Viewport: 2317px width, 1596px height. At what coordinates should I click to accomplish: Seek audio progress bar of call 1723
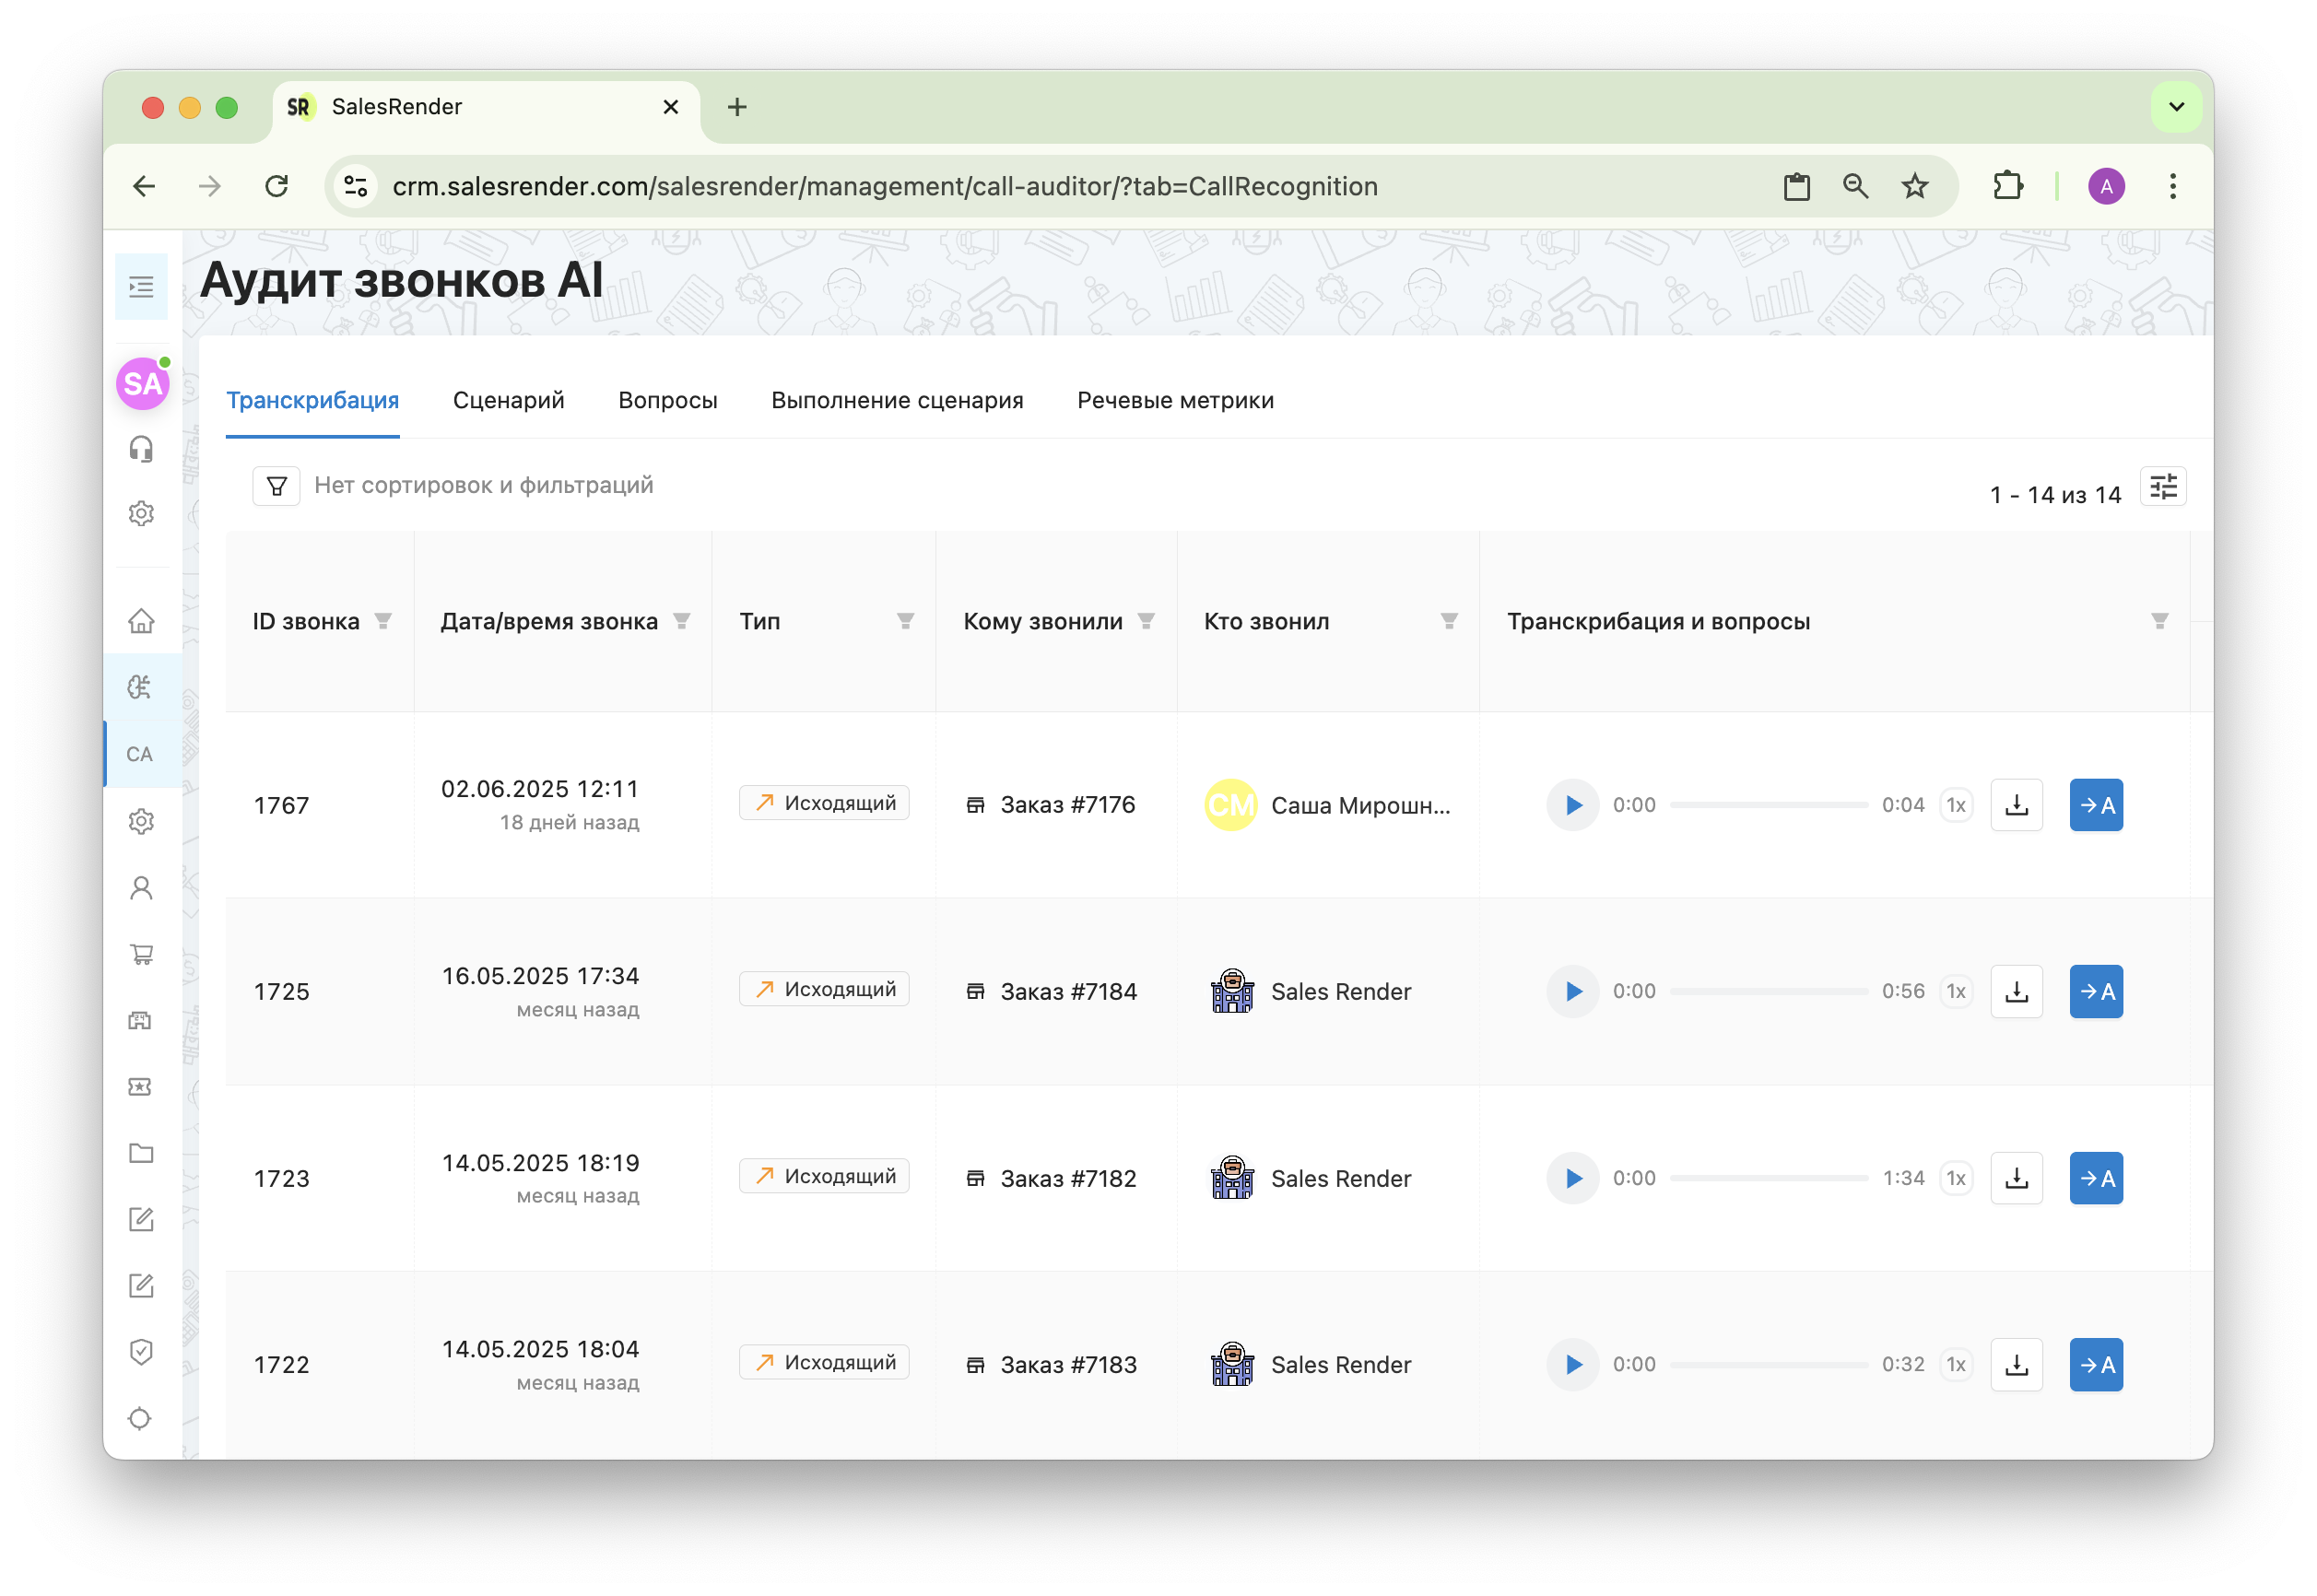click(x=1768, y=1178)
